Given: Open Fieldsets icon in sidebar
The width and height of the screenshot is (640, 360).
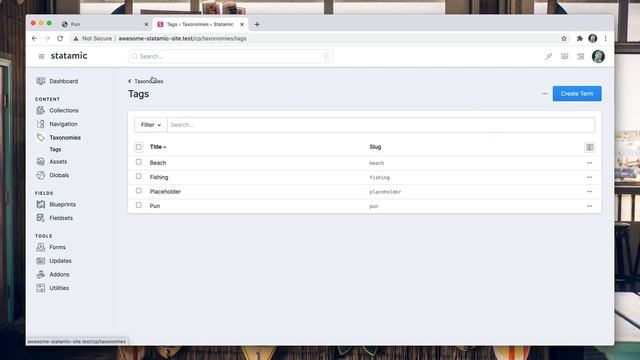Looking at the screenshot, I should coord(40,218).
